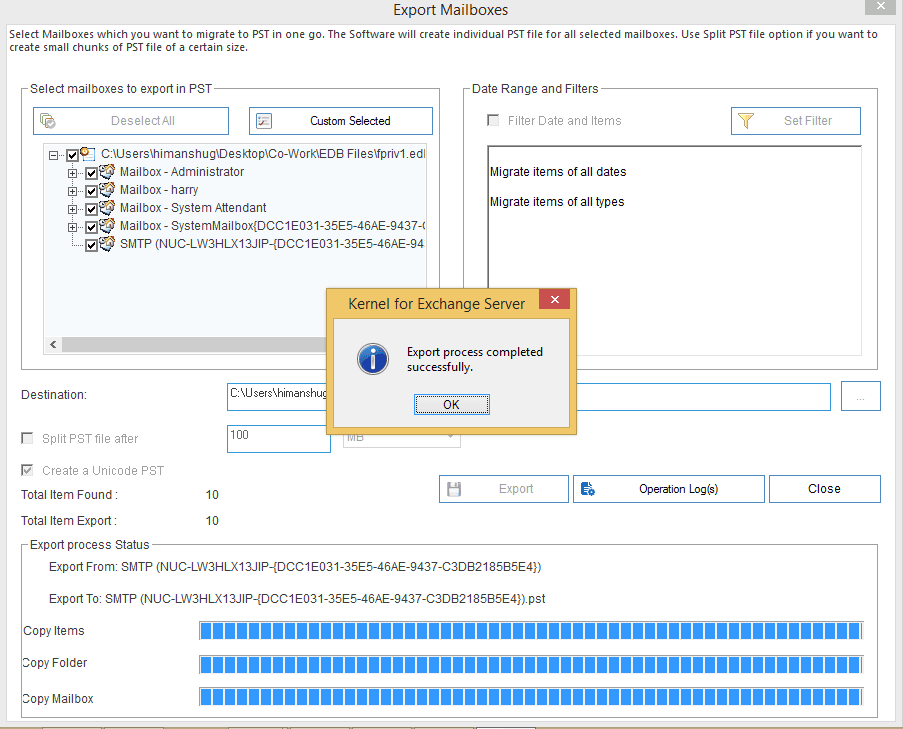Expand the Mailbox - Administrator node
This screenshot has width=903, height=729.
click(72, 173)
